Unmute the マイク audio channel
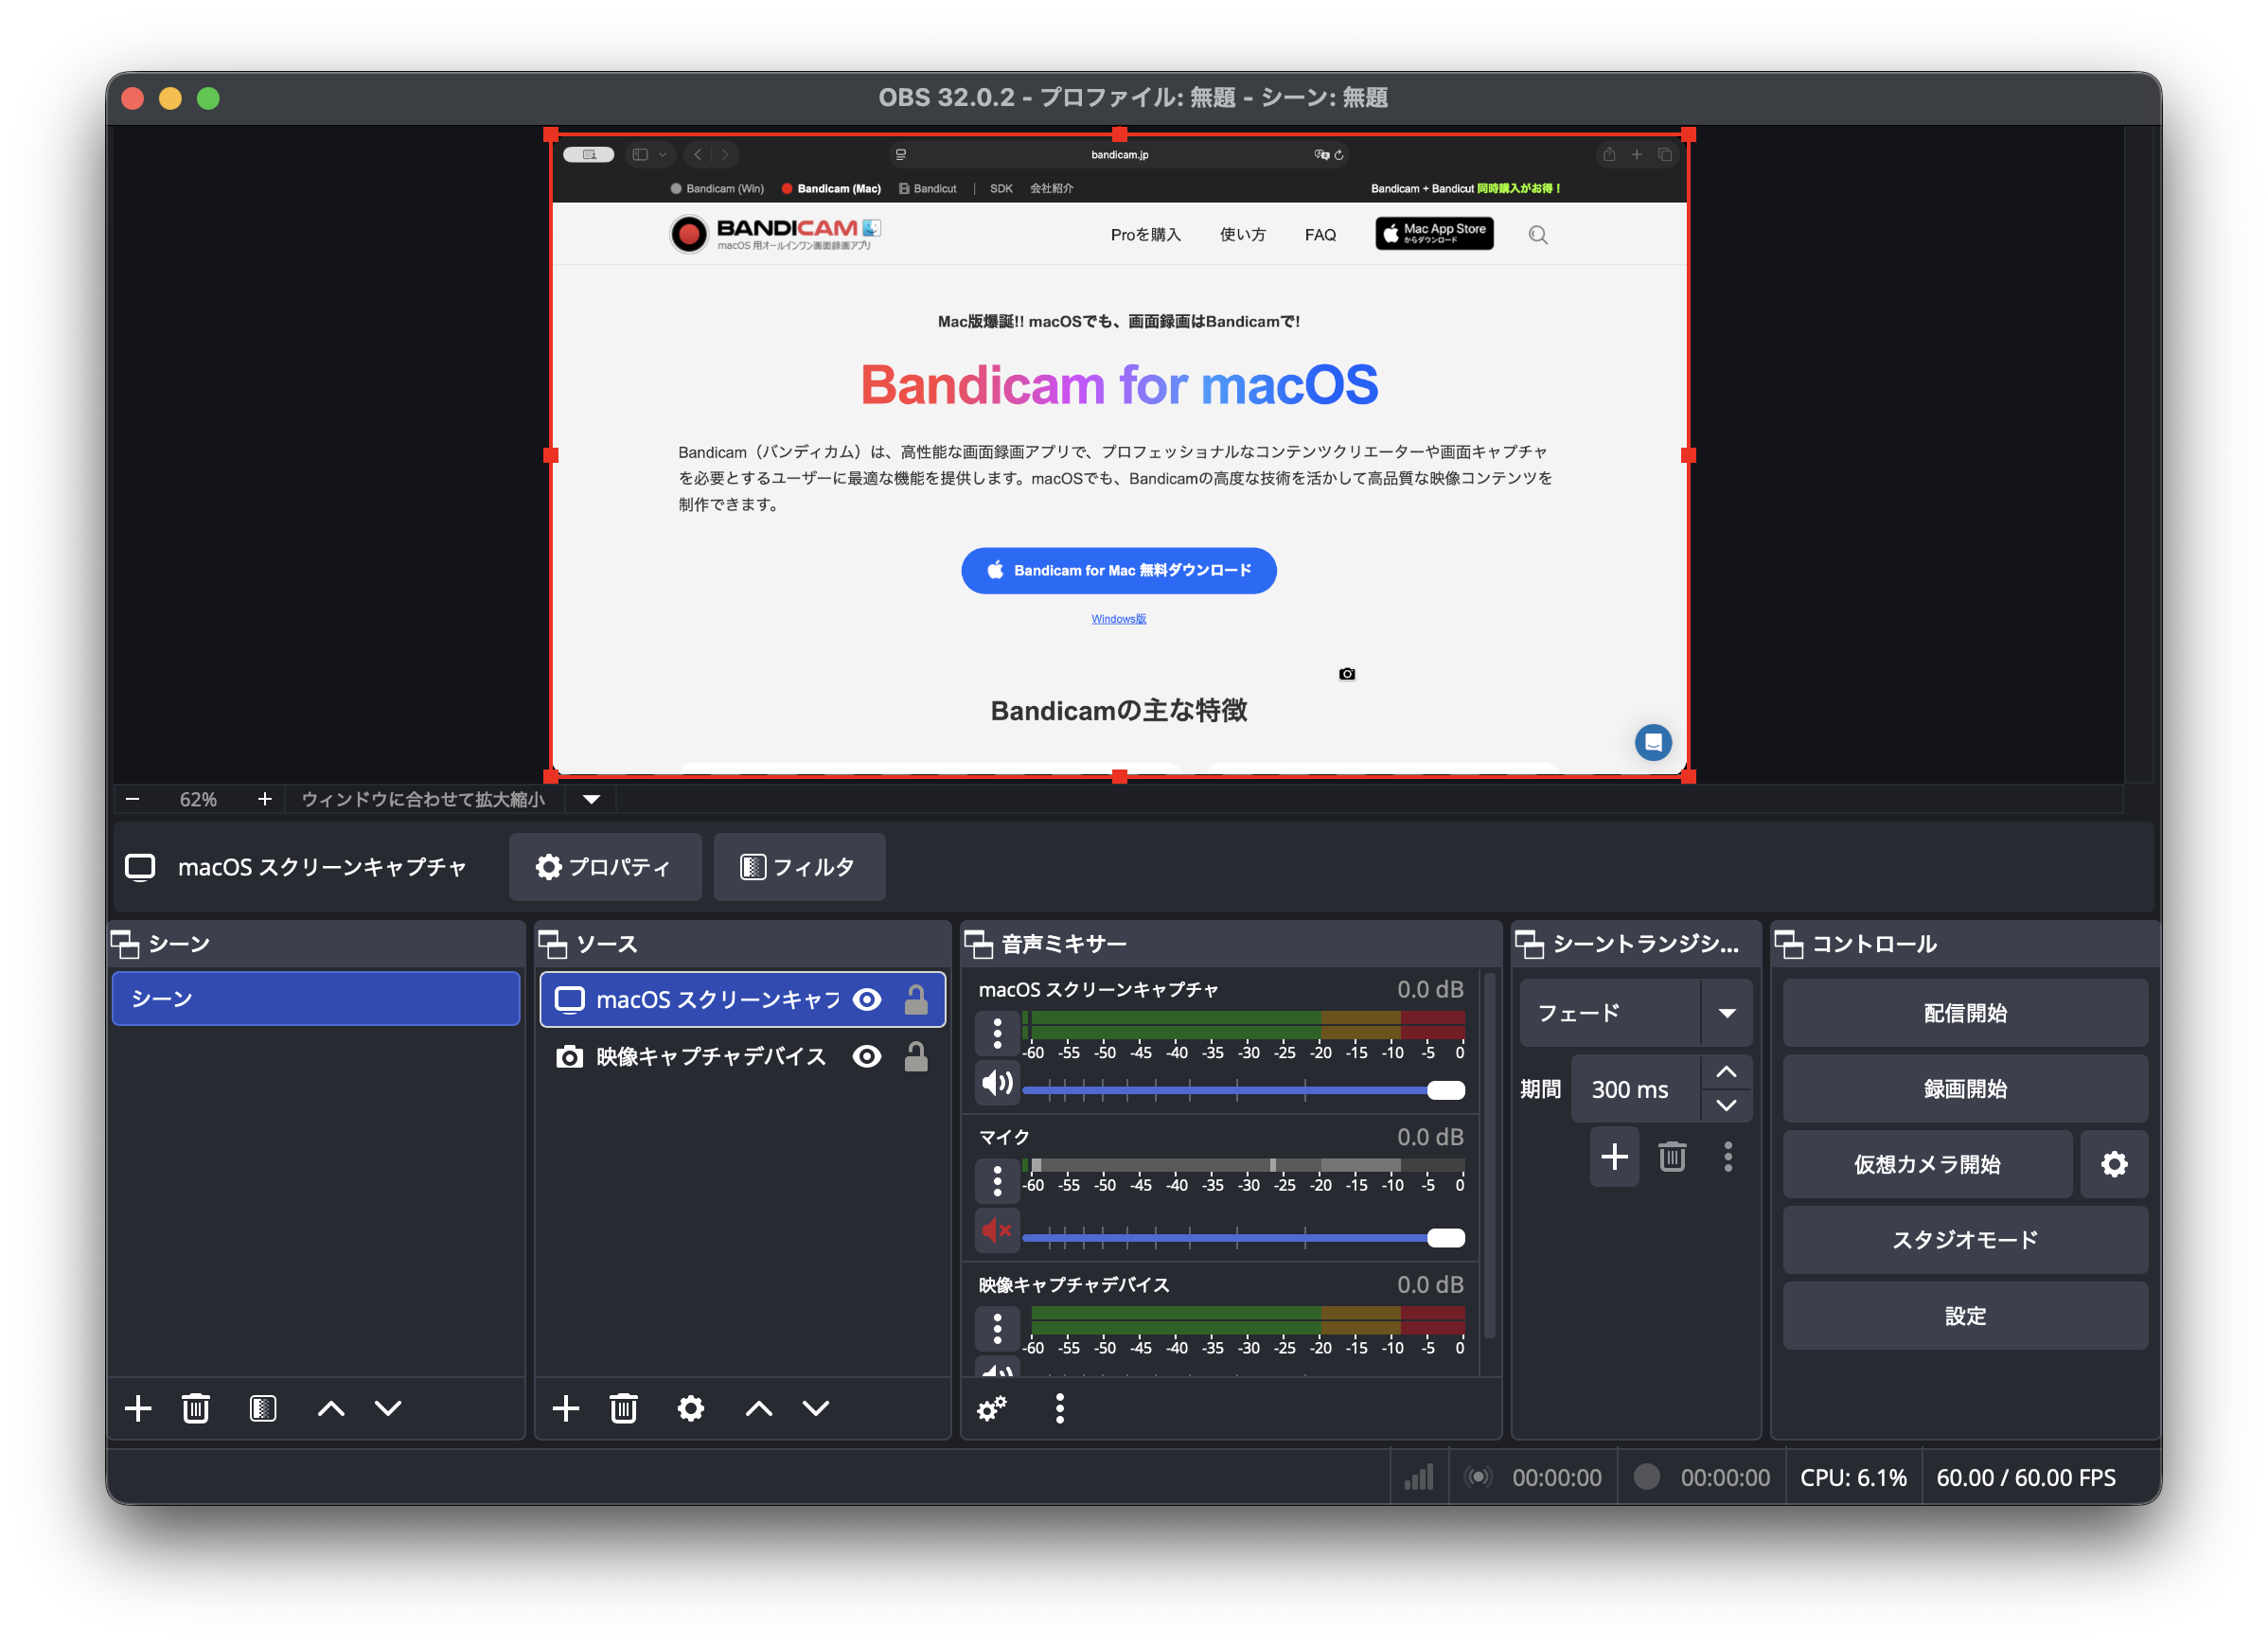This screenshot has width=2268, height=1645. [x=996, y=1230]
